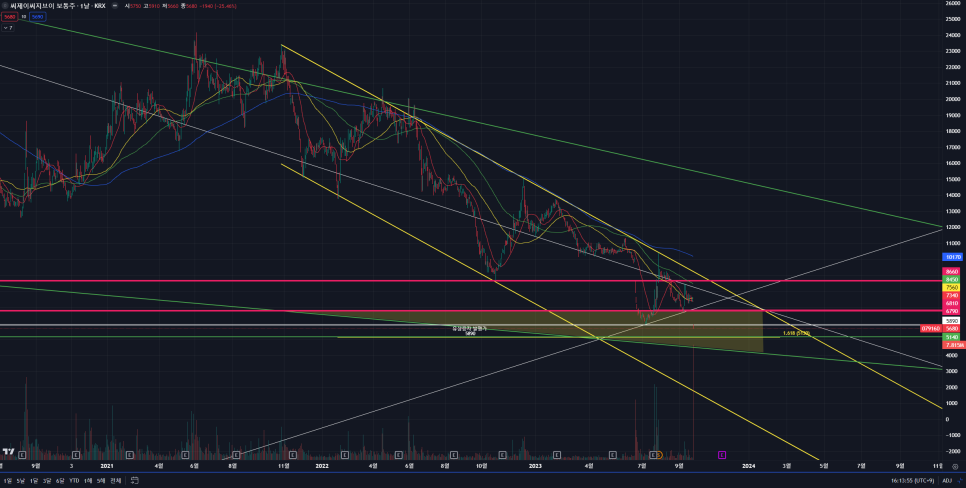This screenshot has width=966, height=488.
Task: Select the 1.618 Fibonacci level label
Action: tap(795, 333)
